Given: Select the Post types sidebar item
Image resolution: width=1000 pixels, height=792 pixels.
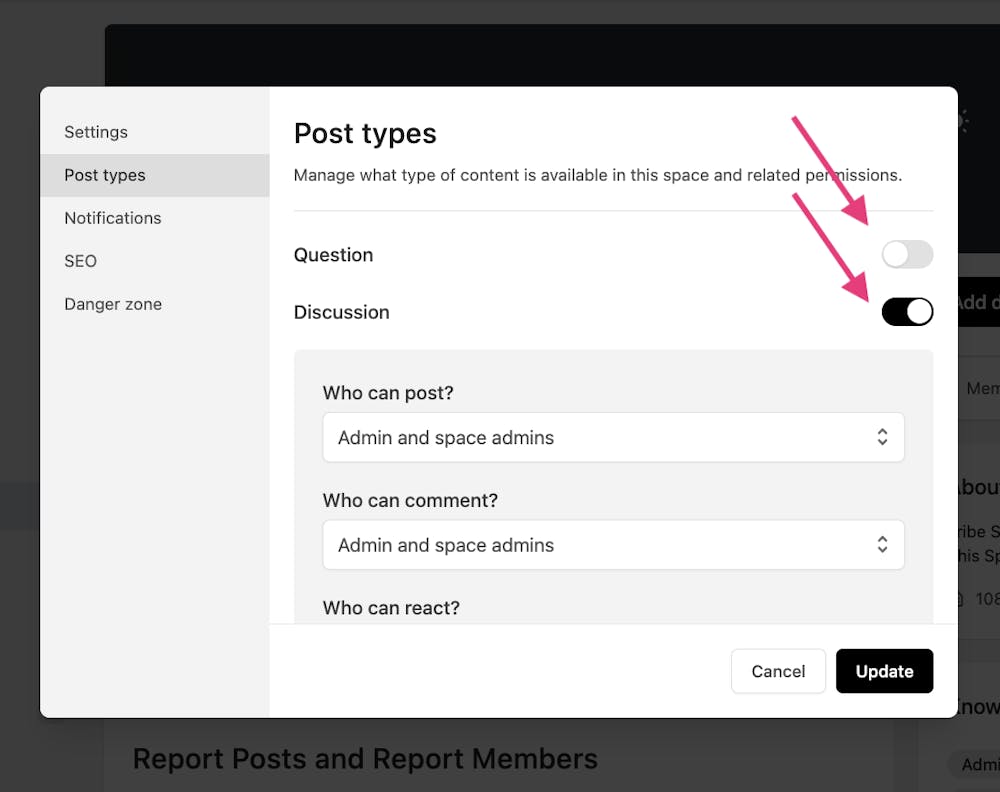Looking at the screenshot, I should [104, 174].
